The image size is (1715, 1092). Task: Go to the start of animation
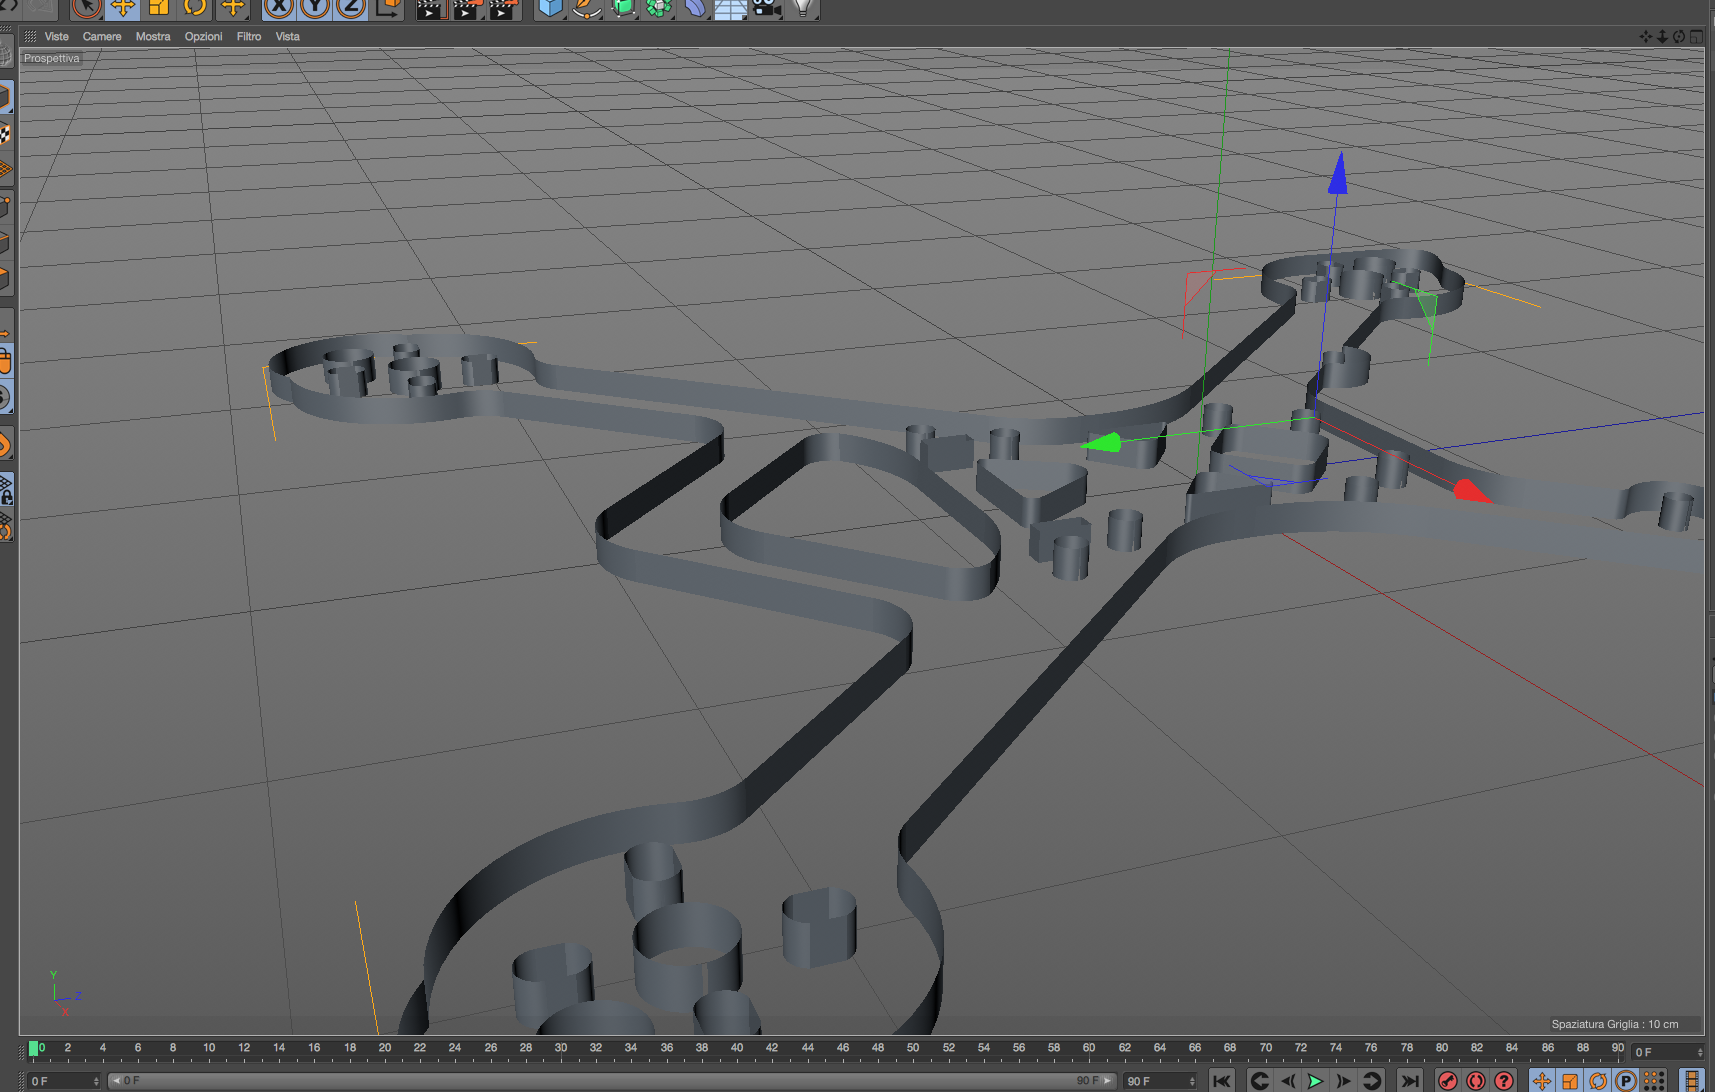(1222, 1081)
